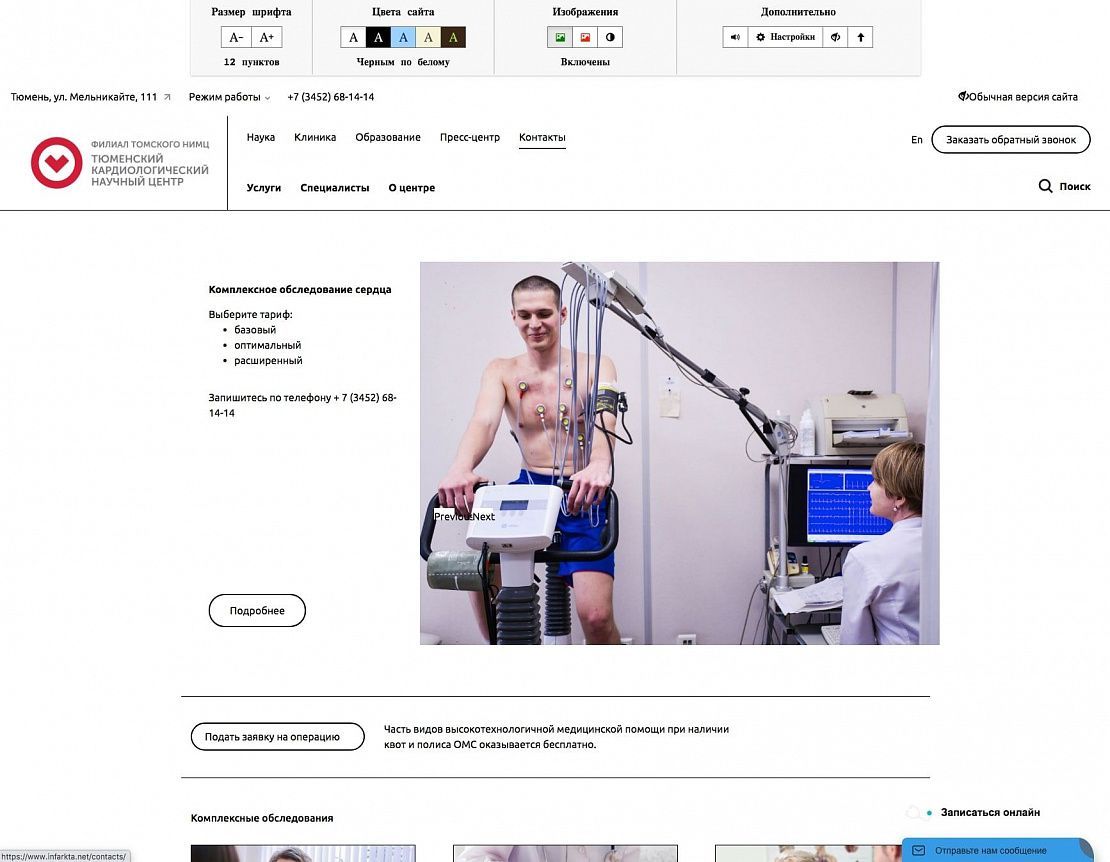Enable images with green picture toggle
The width and height of the screenshot is (1110, 862).
[560, 38]
